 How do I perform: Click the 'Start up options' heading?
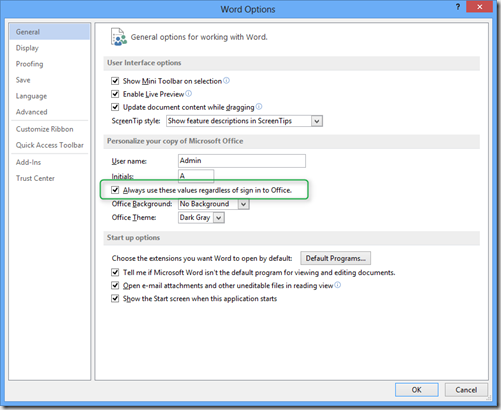(133, 238)
